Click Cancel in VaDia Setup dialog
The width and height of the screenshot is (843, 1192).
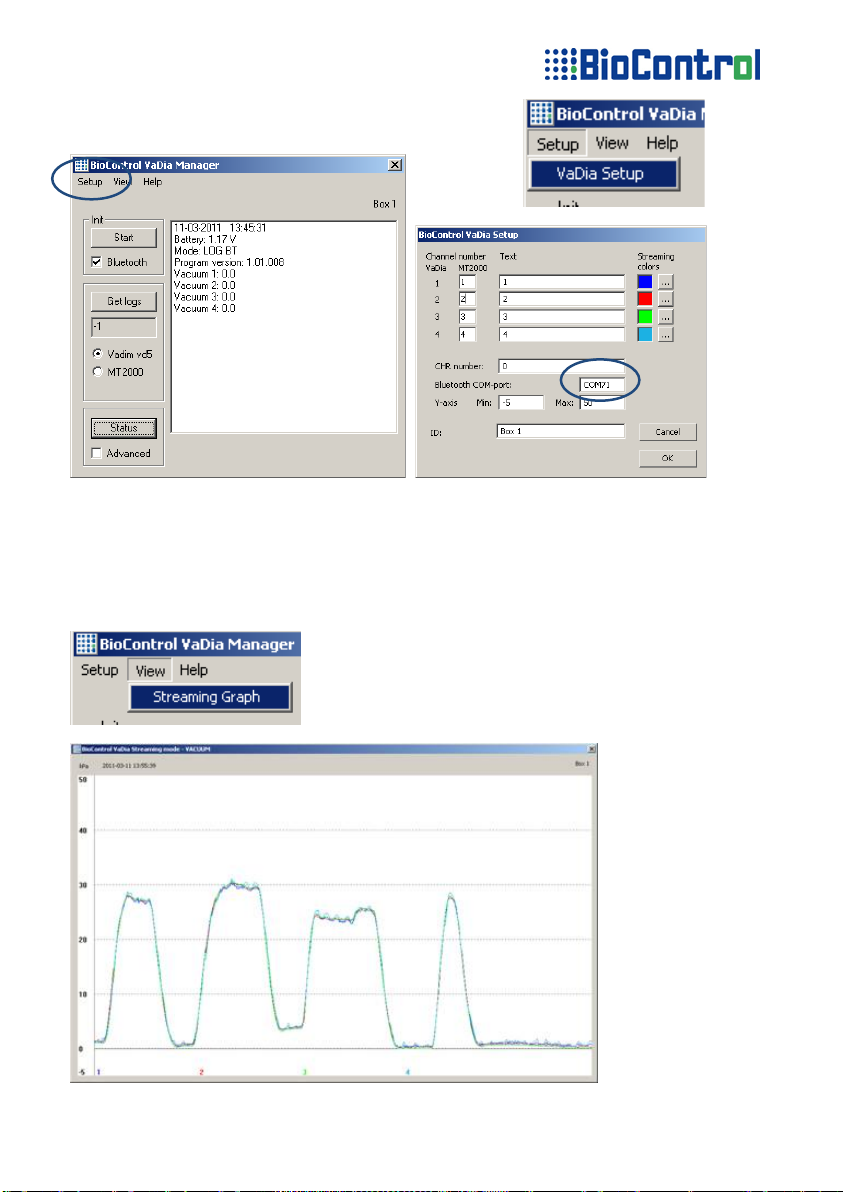coord(667,432)
